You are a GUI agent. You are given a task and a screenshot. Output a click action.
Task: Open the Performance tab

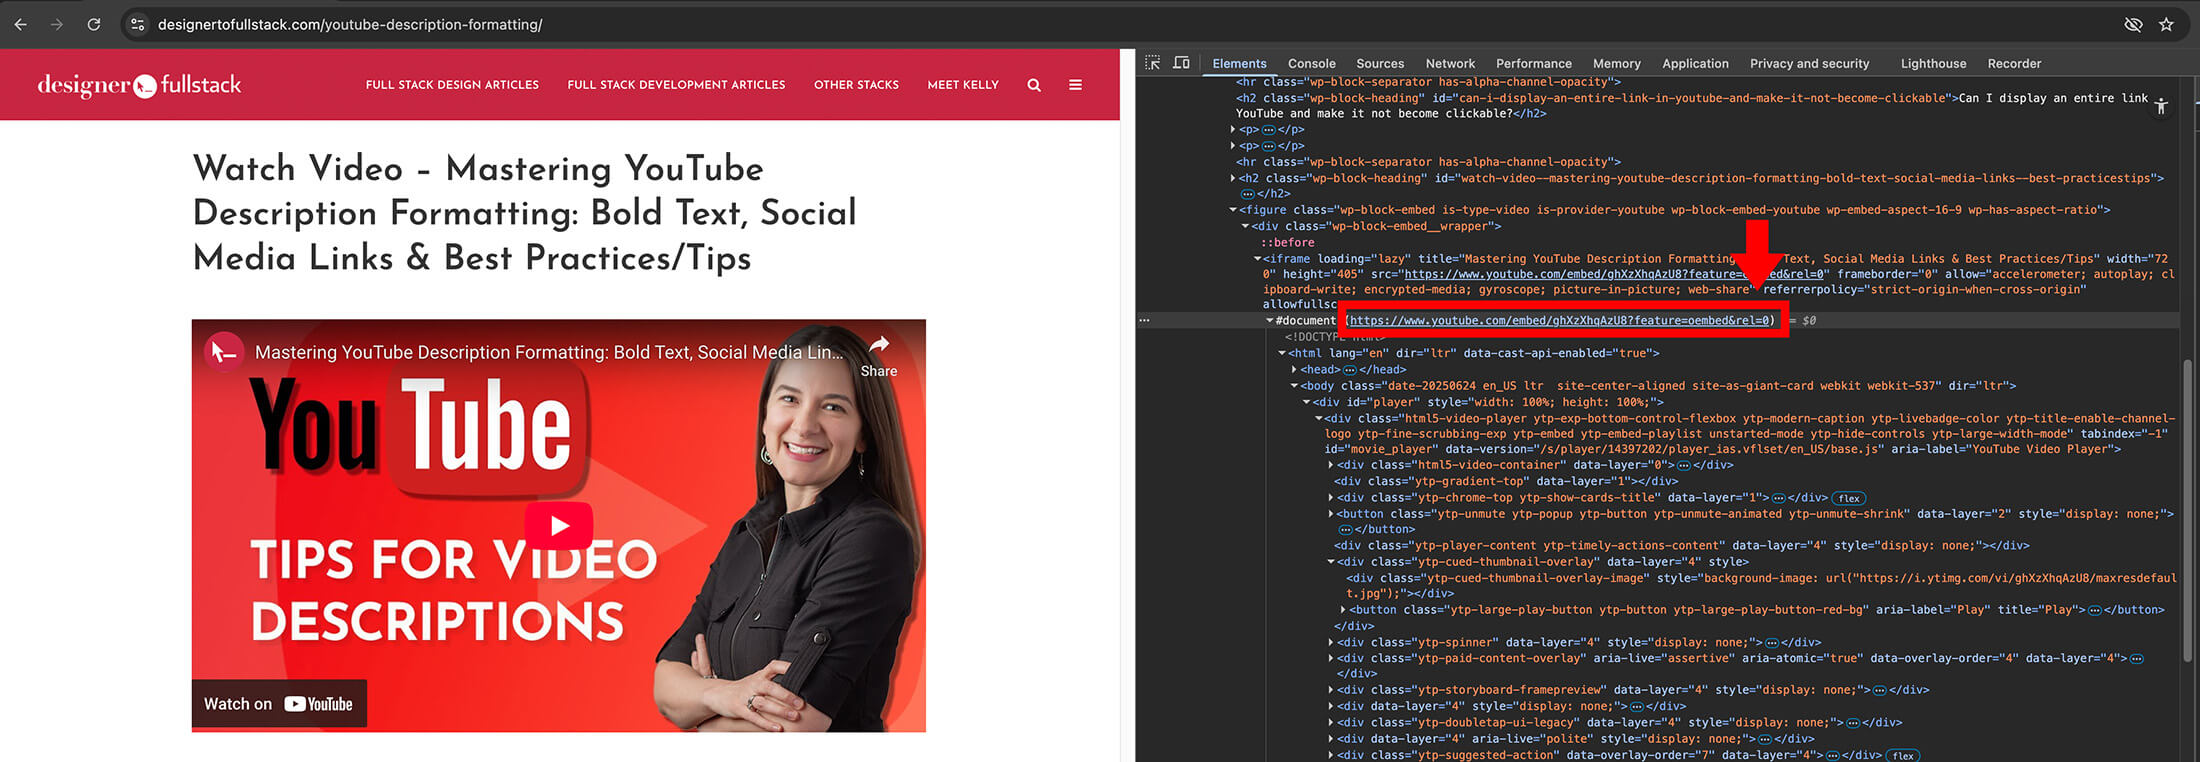(x=1533, y=63)
